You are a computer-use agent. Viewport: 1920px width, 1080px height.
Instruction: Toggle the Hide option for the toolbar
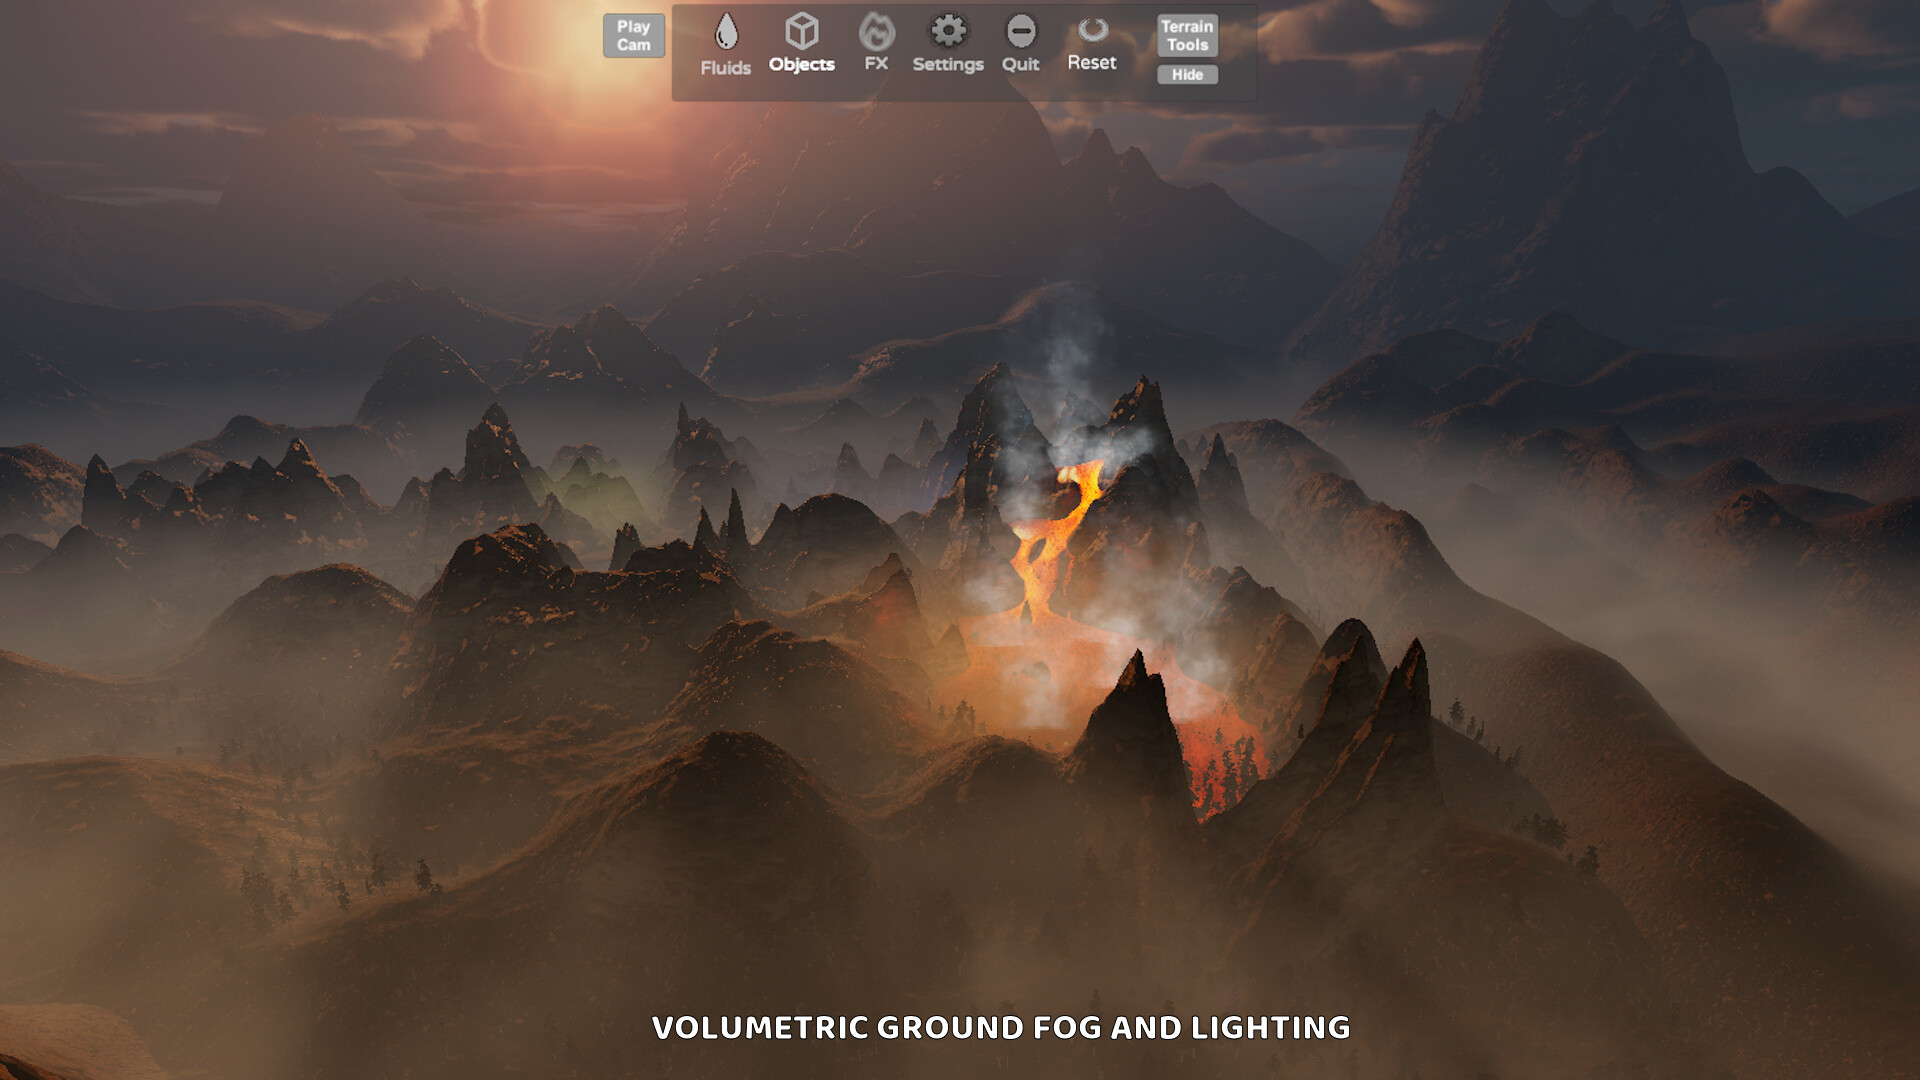coord(1186,75)
